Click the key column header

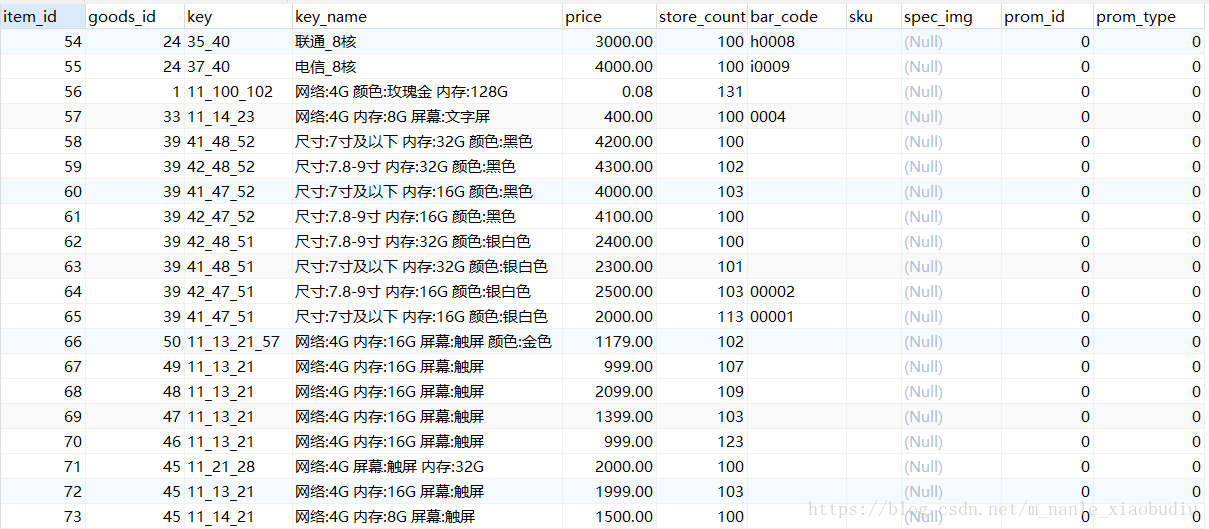(239, 16)
